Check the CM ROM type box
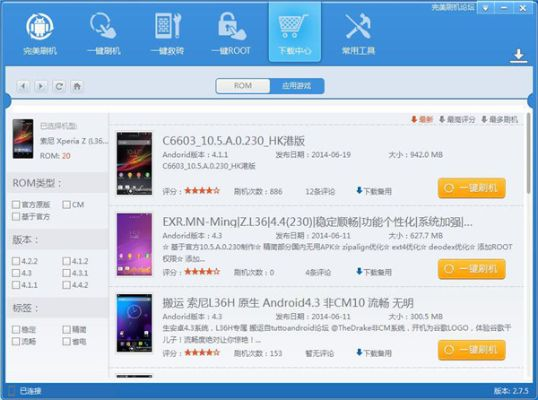Viewport: 538px width, 400px height. [67, 205]
